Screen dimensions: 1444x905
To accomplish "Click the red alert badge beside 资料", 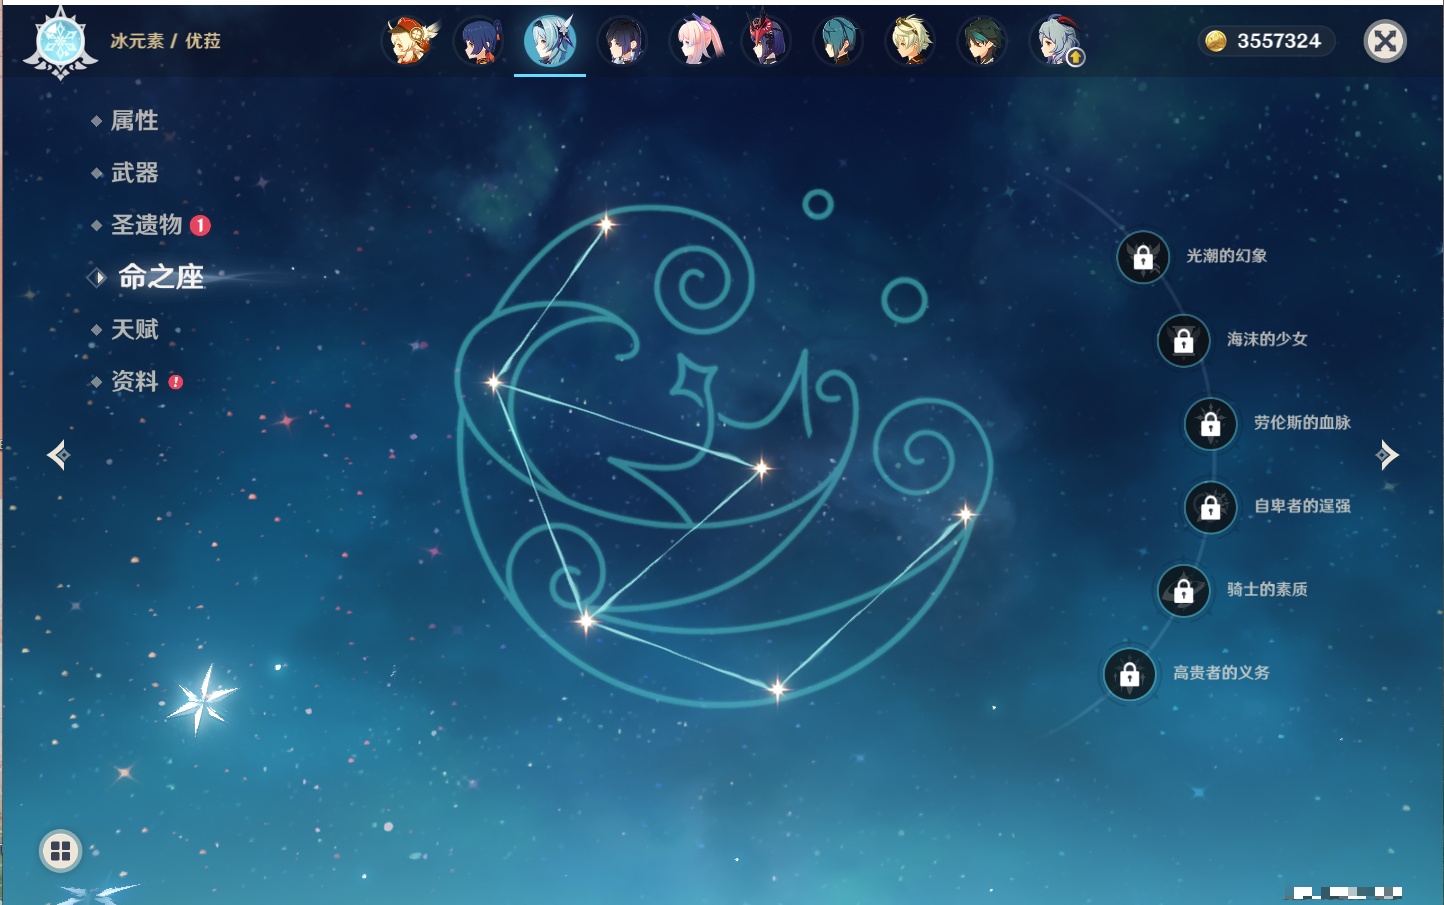I will point(176,381).
